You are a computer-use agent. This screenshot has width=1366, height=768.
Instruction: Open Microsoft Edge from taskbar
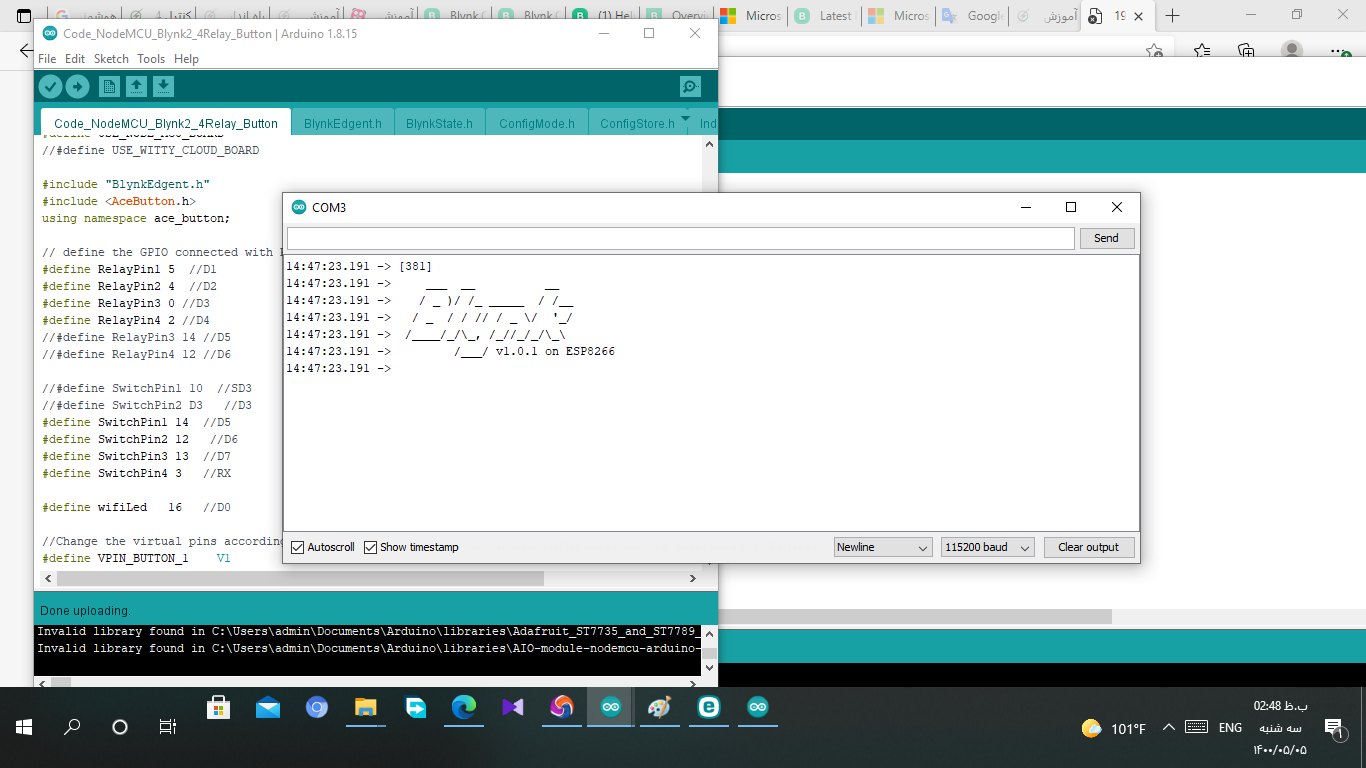463,708
